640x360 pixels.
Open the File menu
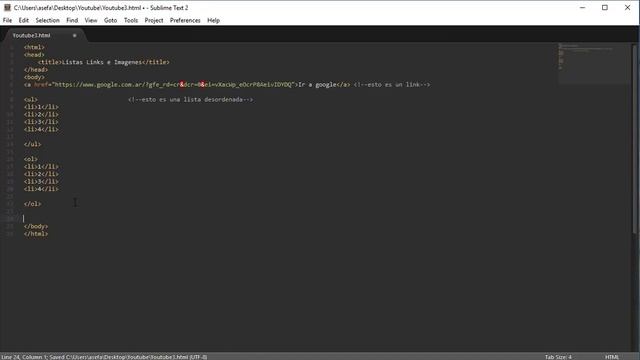7,20
